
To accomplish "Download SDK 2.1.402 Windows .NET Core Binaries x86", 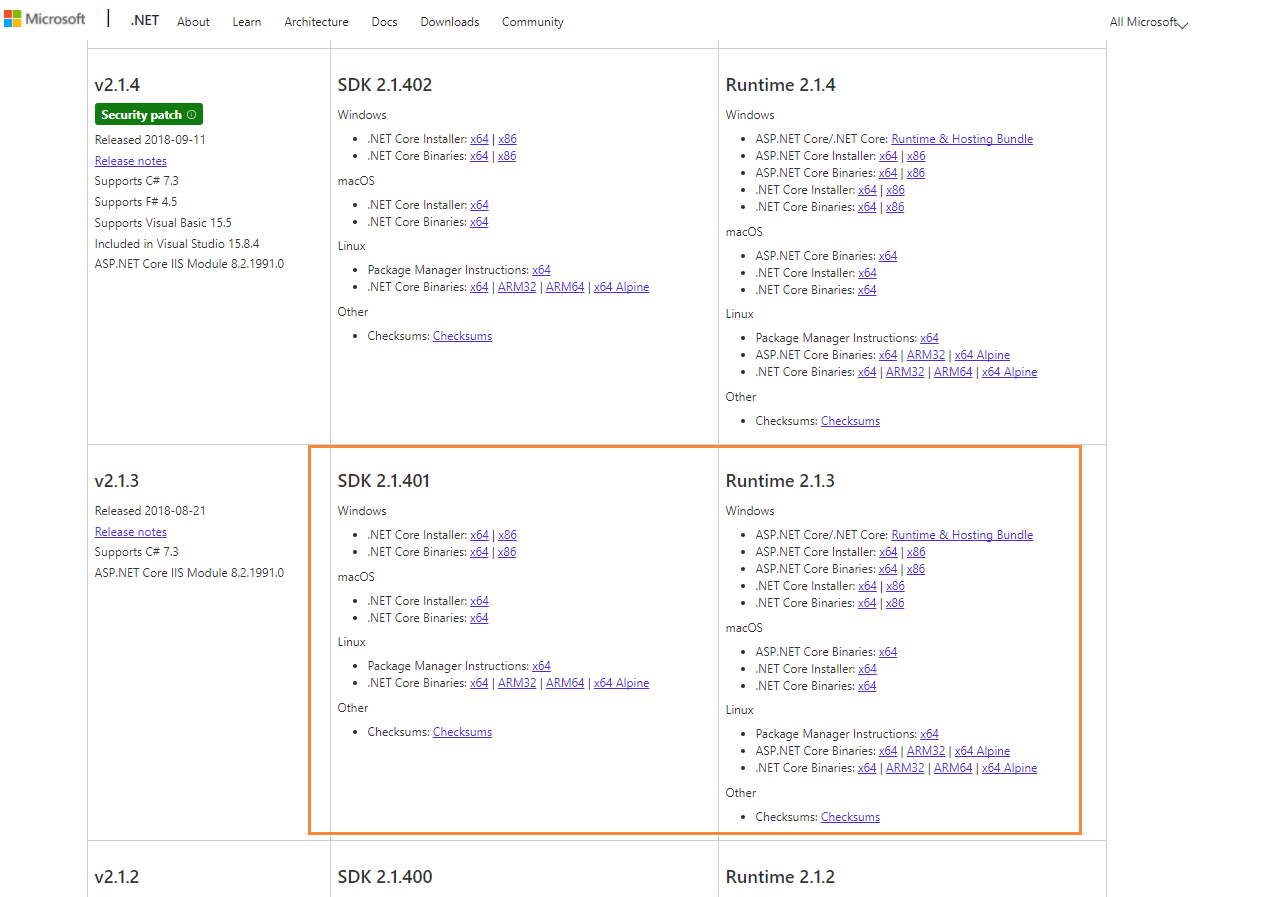I will (507, 156).
